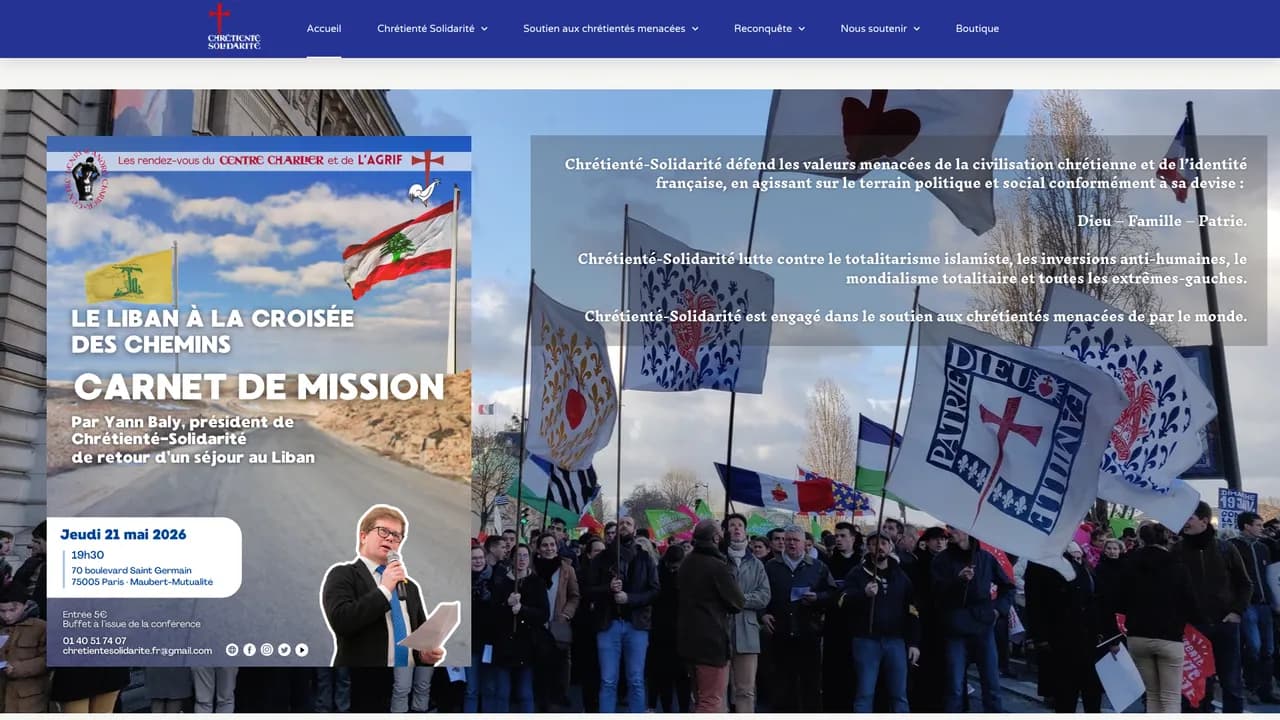Click '75005 Paris · Maubert-Mutualité' line
Screen dimensions: 1280x720
point(141,582)
